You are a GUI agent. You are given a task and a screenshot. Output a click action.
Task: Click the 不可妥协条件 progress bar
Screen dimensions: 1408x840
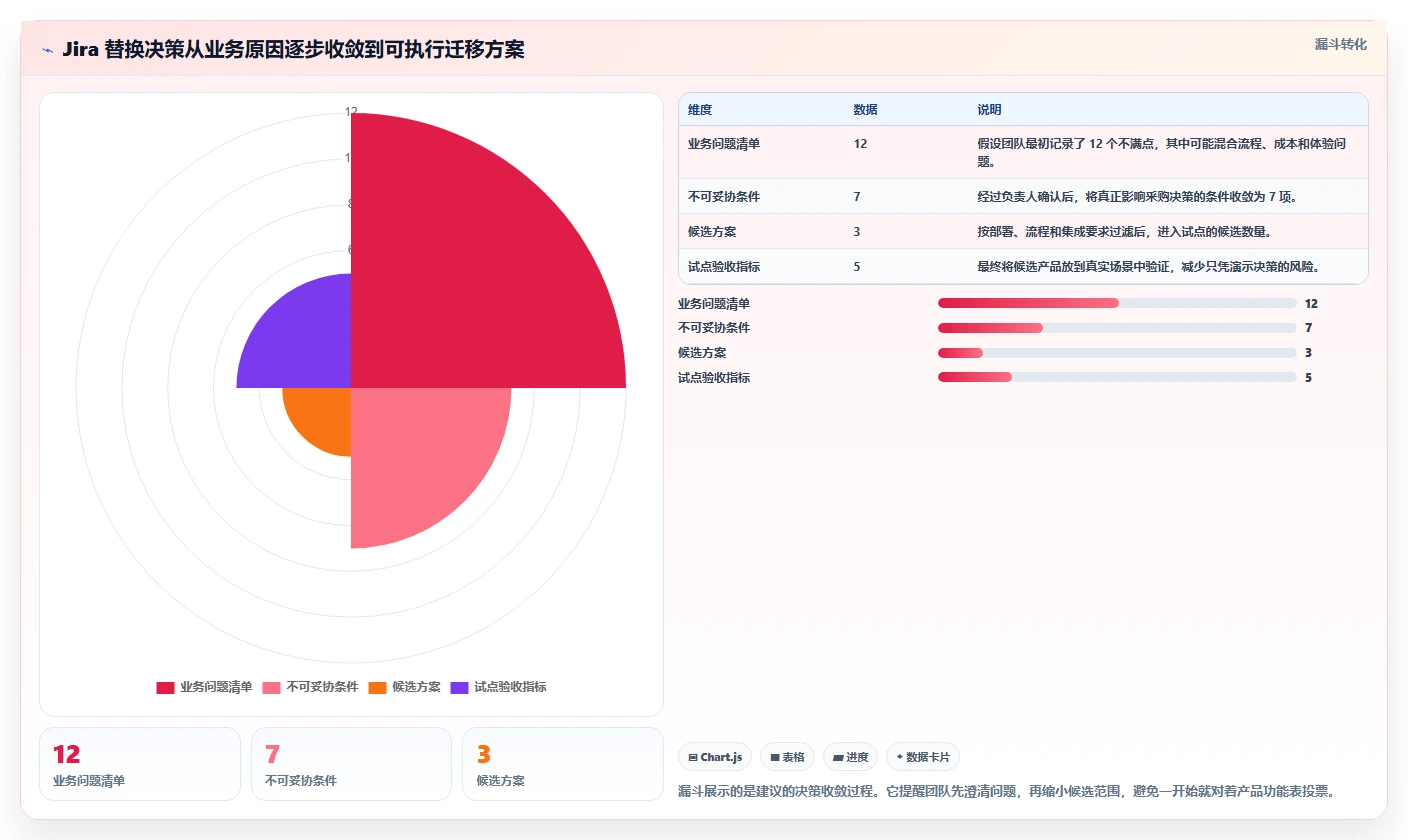pyautogui.click(x=1117, y=328)
